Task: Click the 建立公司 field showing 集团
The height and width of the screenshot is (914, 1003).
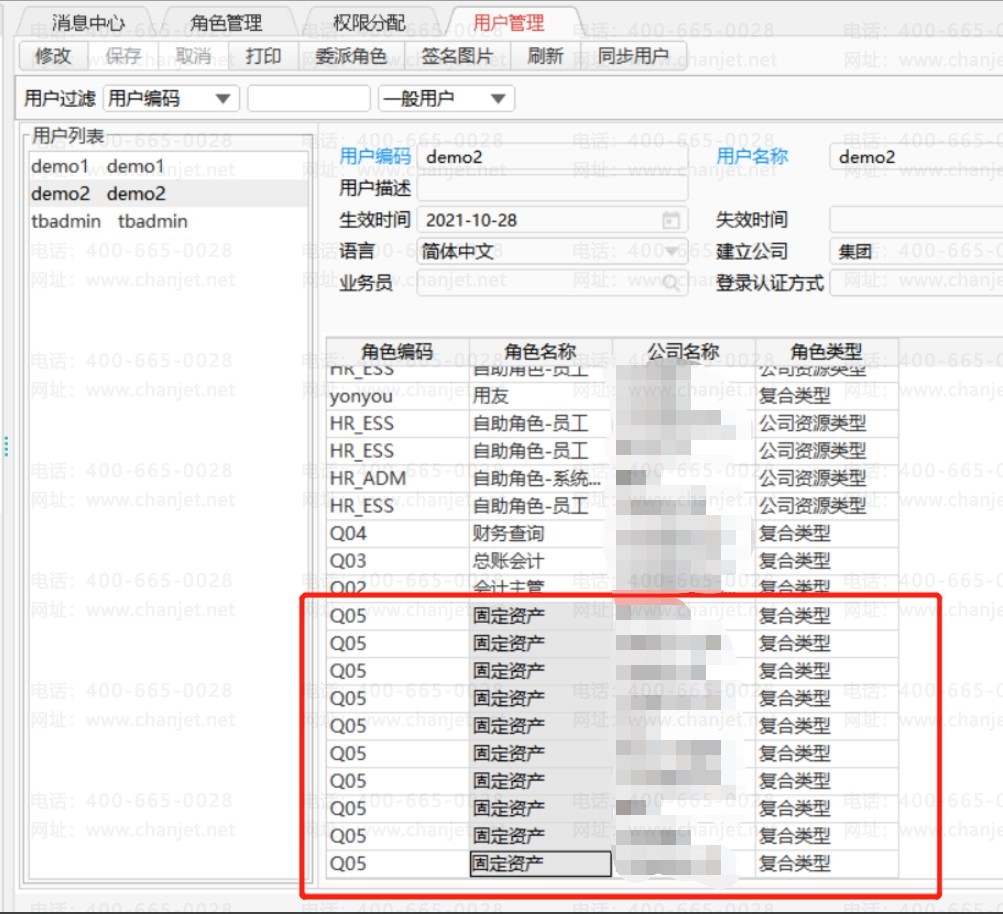Action: [x=916, y=251]
